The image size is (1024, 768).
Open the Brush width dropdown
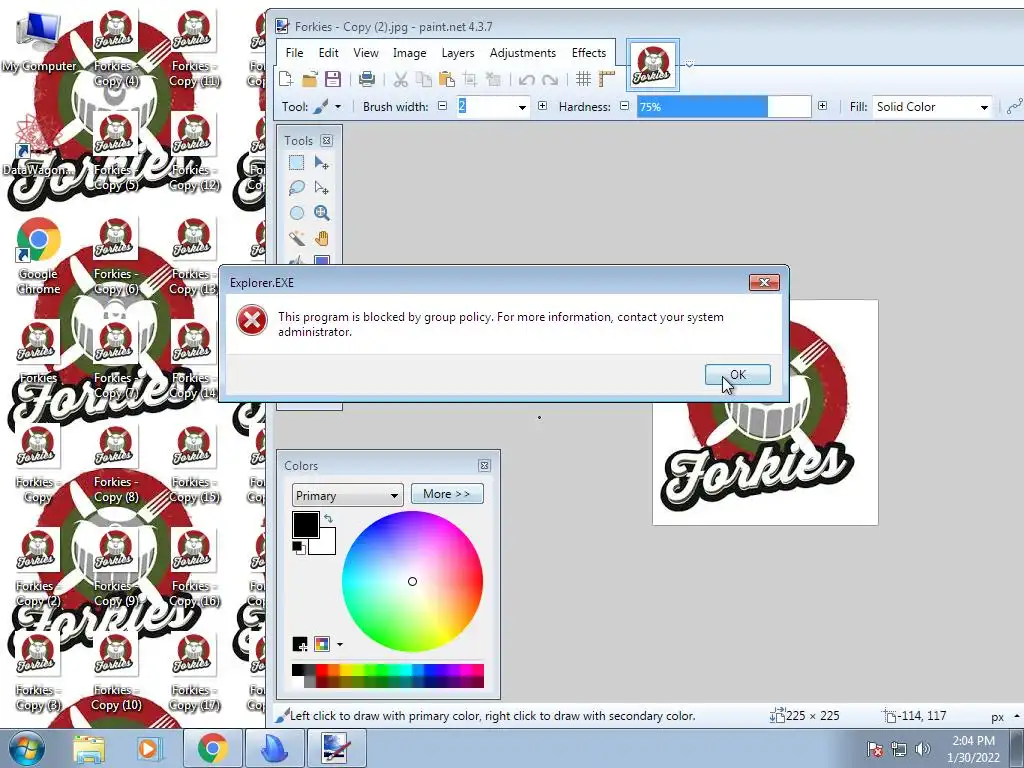pos(522,107)
